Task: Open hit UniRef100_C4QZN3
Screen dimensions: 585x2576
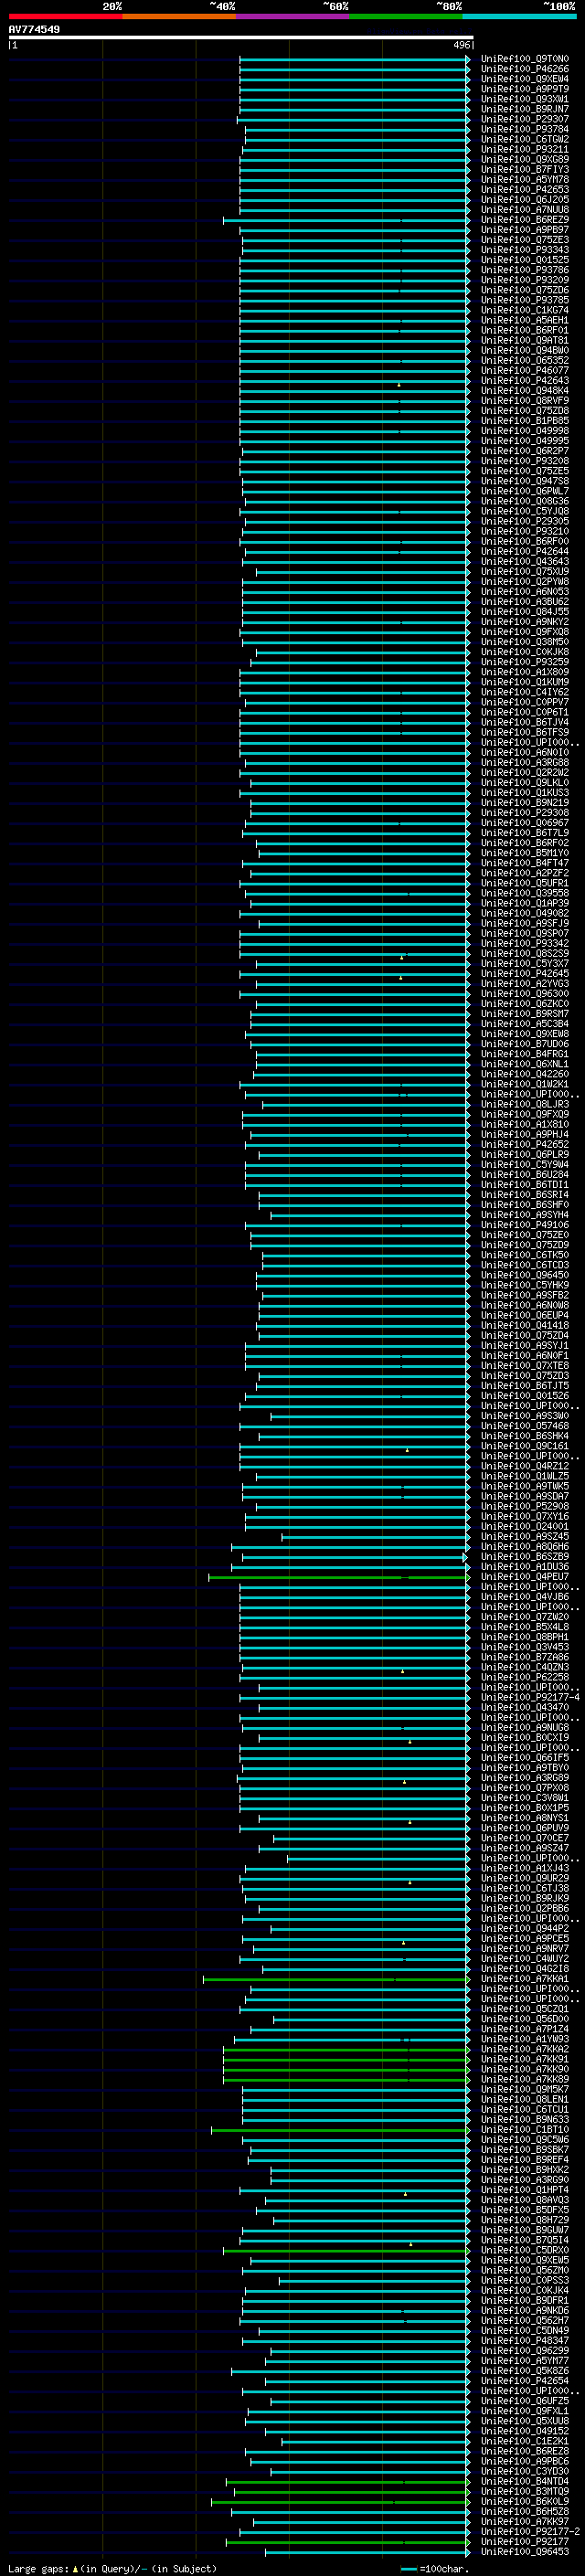Action: 524,1667
